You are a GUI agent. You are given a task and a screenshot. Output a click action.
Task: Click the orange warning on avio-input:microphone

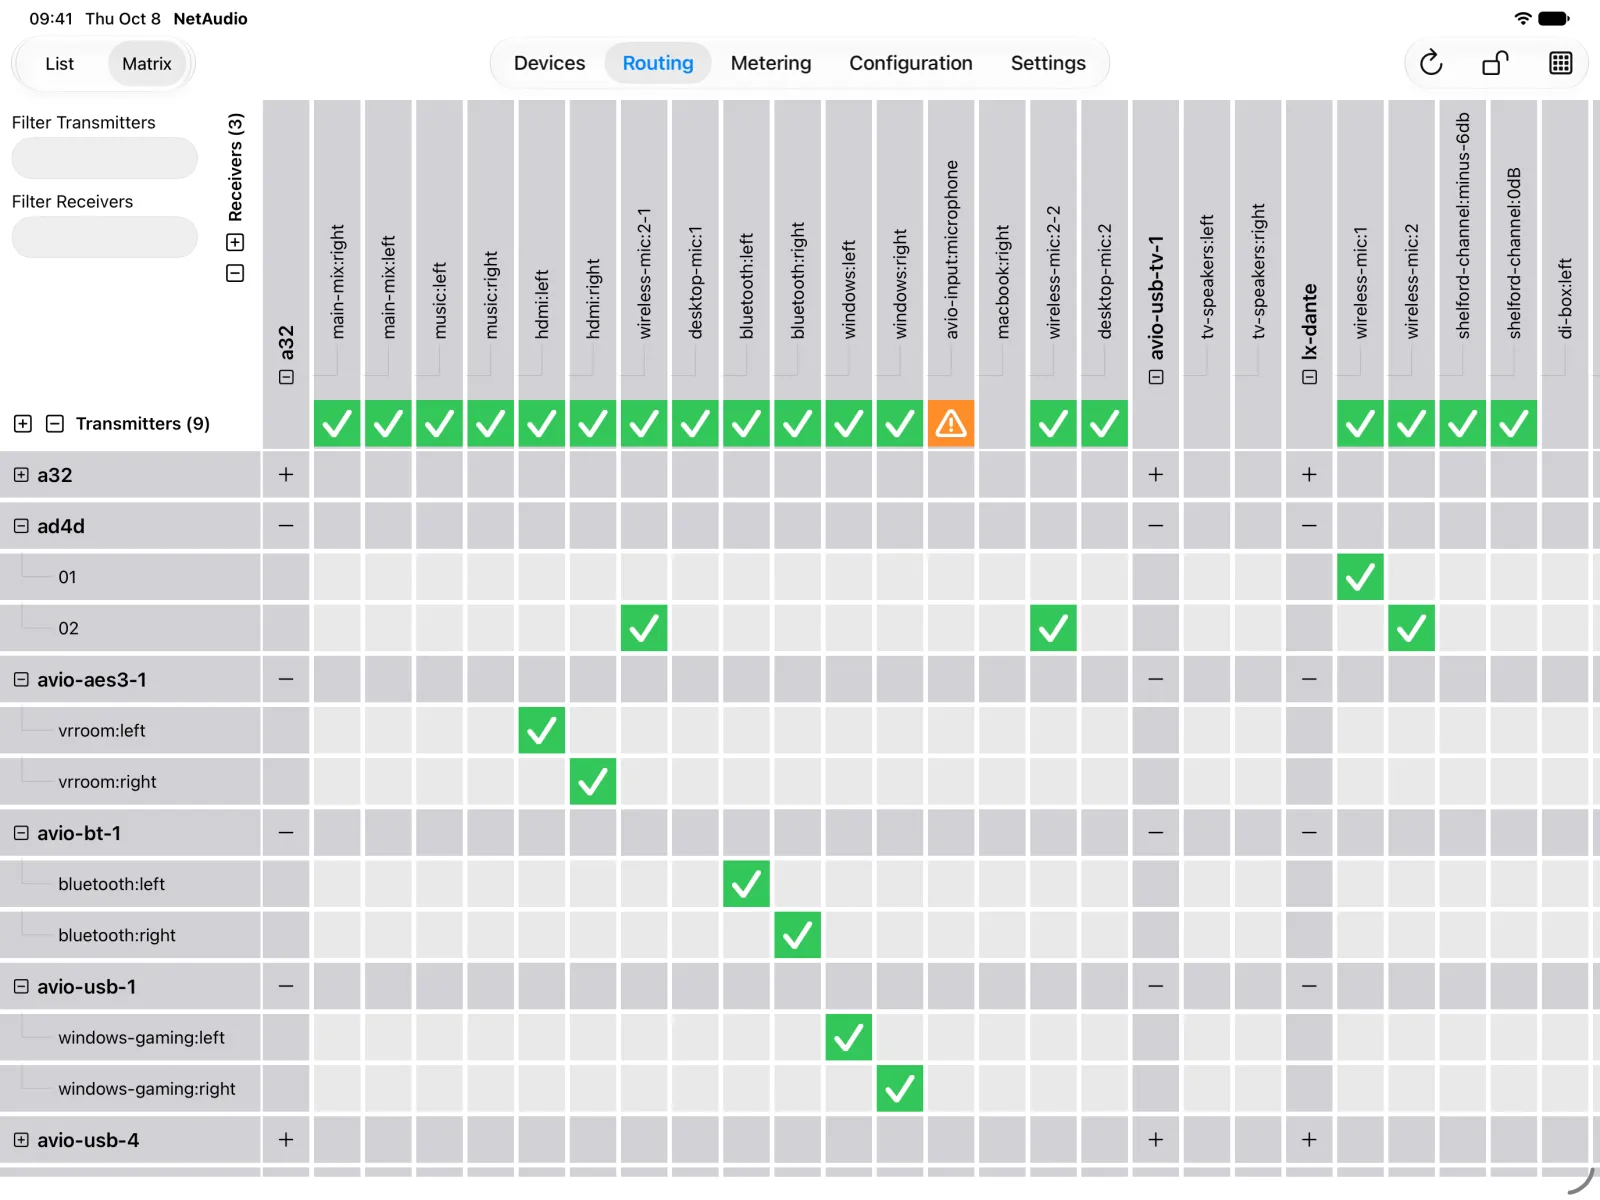click(951, 424)
